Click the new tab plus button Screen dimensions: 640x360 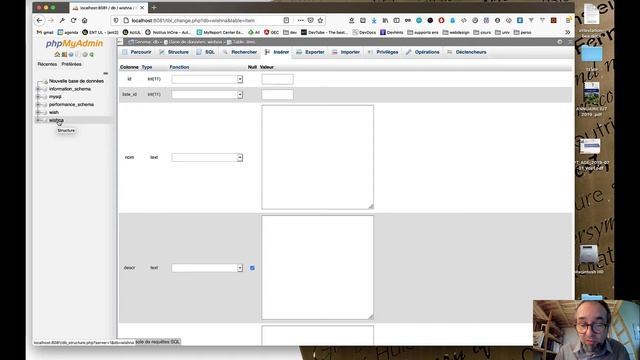154,7
